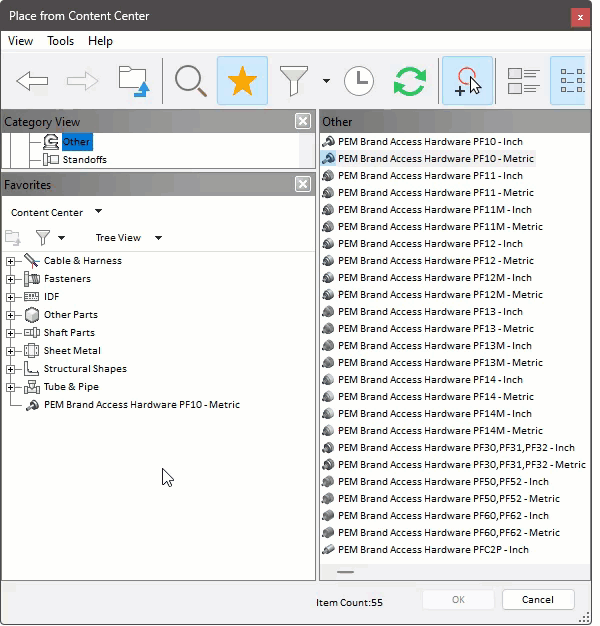Click the Filters funnel icon in toolbar
The width and height of the screenshot is (600, 626).
pos(294,81)
